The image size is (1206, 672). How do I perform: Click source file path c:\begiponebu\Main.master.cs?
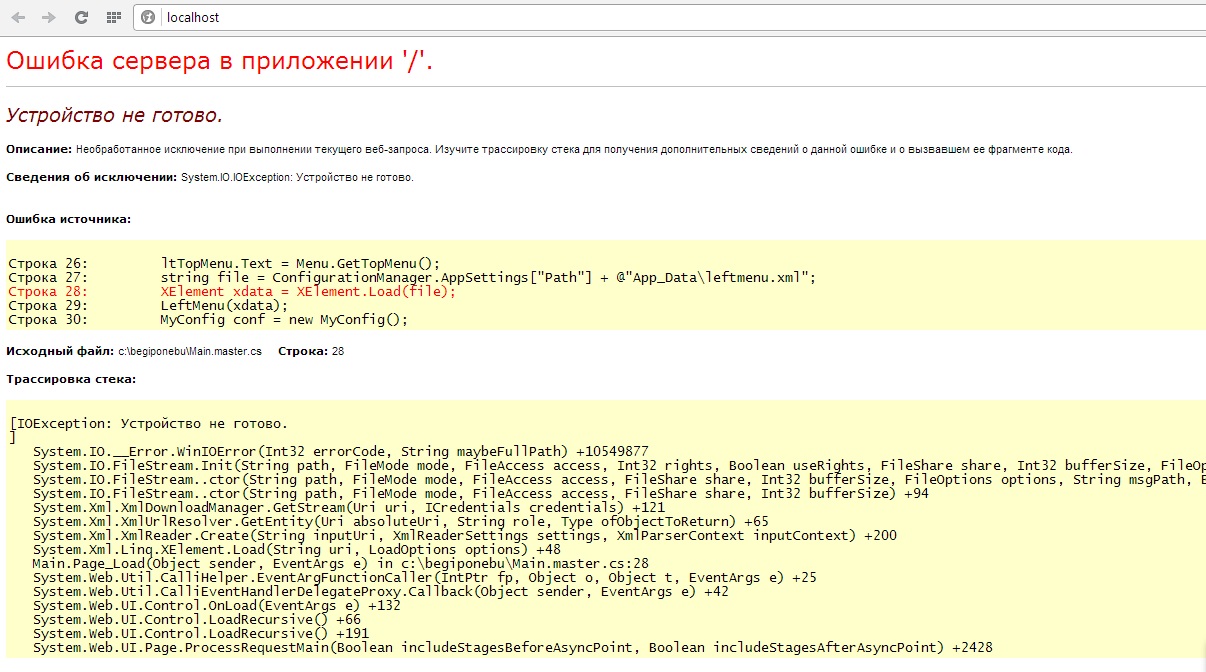pos(190,351)
